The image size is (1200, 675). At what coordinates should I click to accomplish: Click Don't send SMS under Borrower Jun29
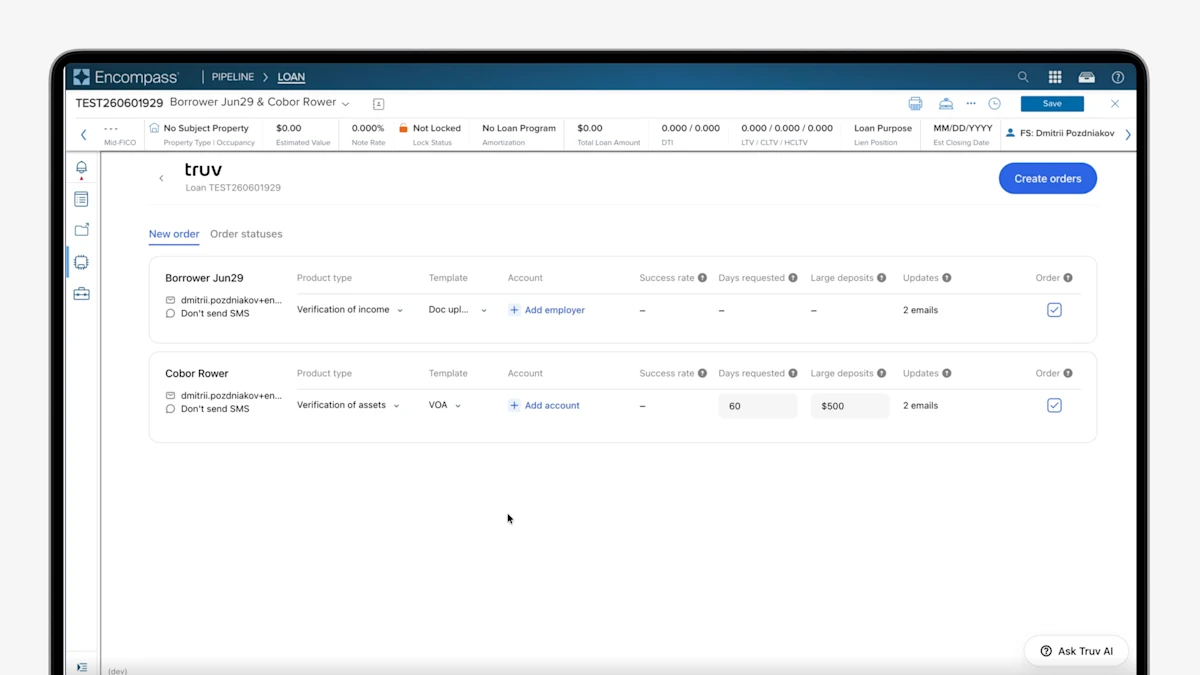[215, 314]
